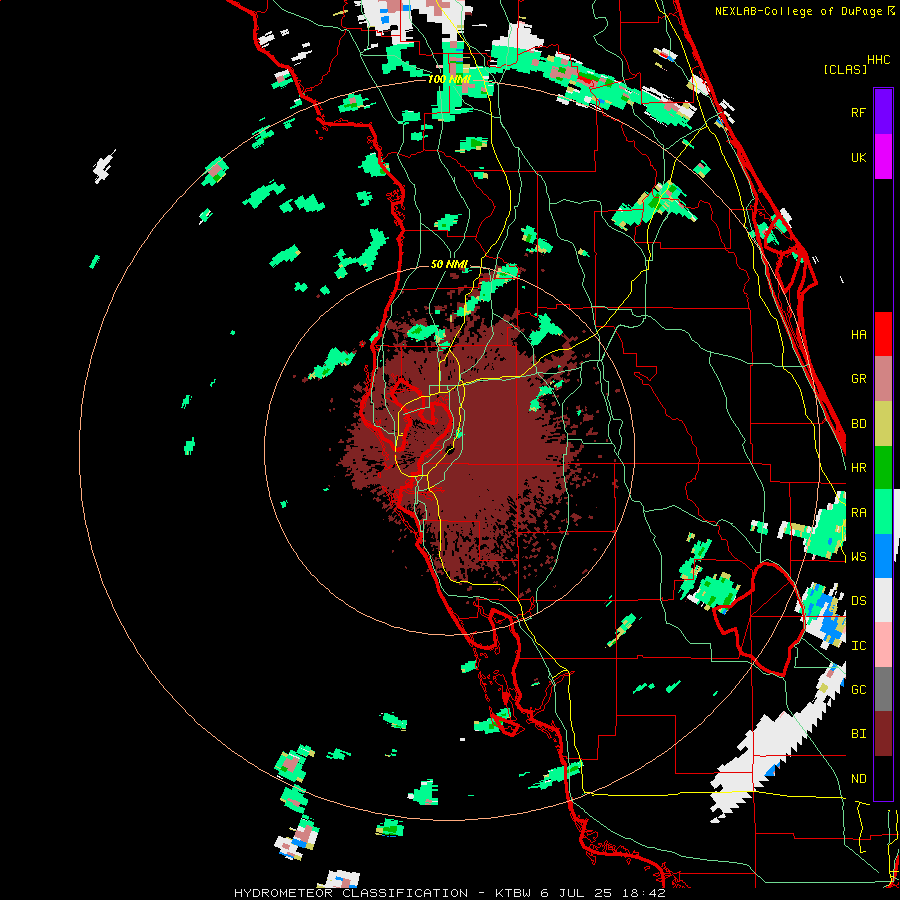
Task: Click the HA legend label
Action: tap(858, 335)
